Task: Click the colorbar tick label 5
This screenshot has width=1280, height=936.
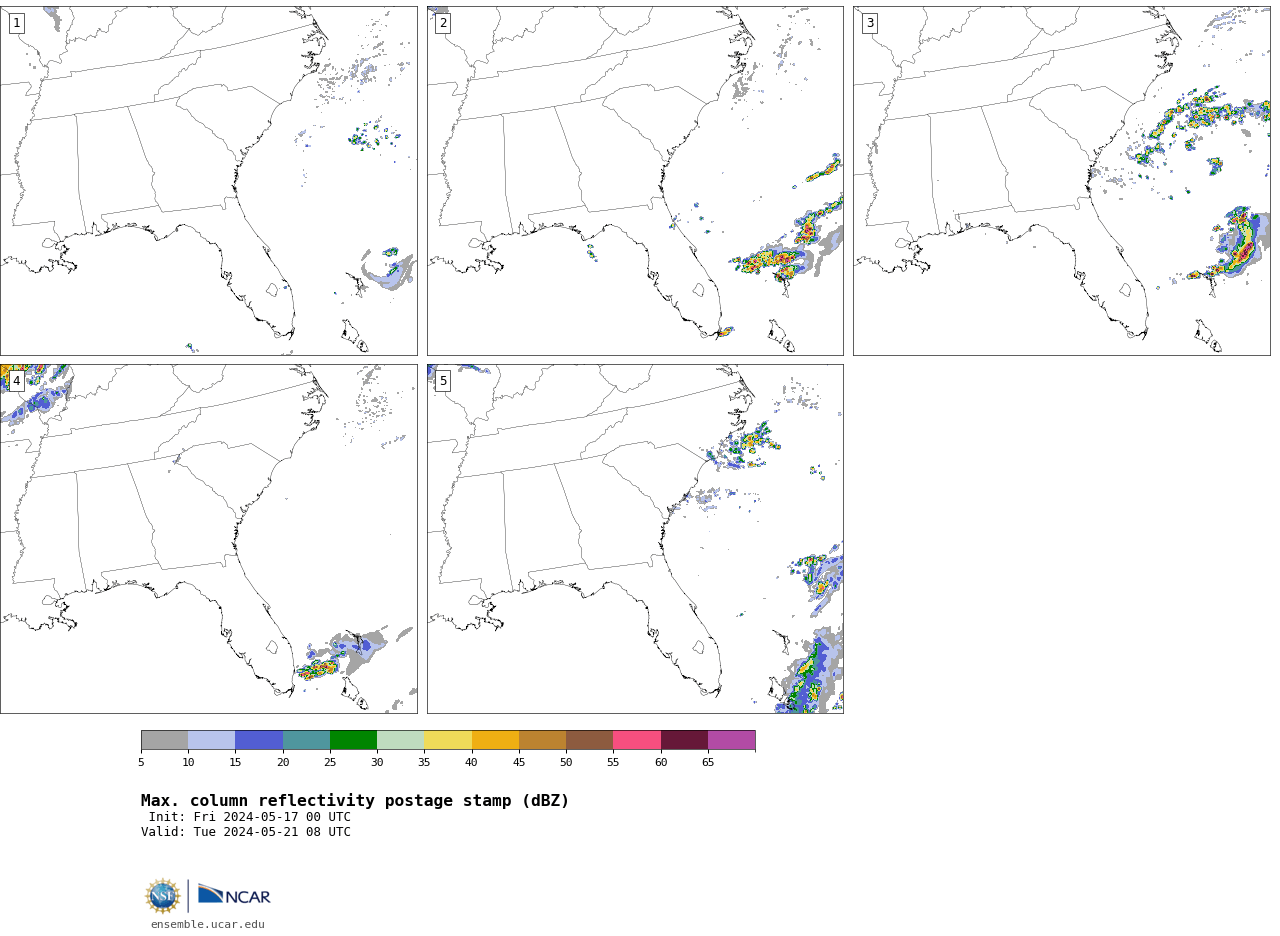Action: pos(141,763)
